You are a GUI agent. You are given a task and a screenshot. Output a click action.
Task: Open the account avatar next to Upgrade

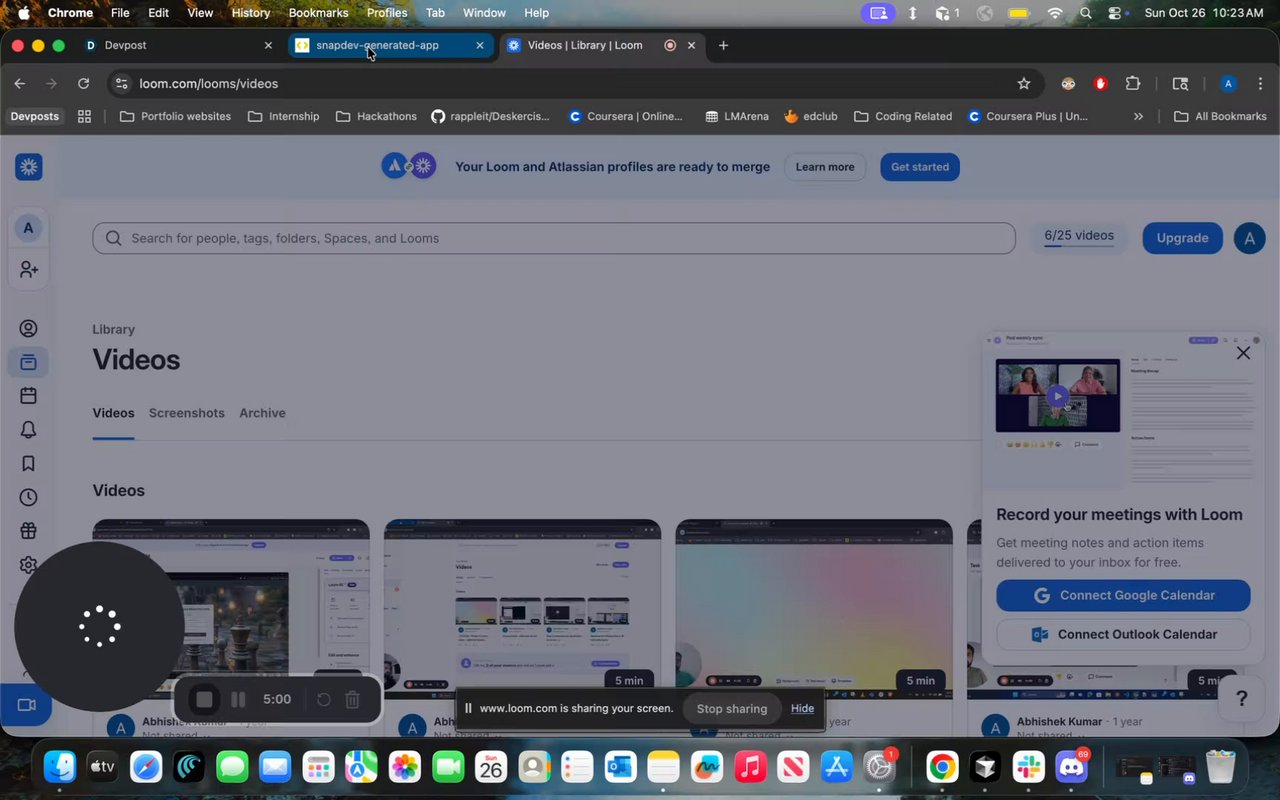click(x=1249, y=238)
